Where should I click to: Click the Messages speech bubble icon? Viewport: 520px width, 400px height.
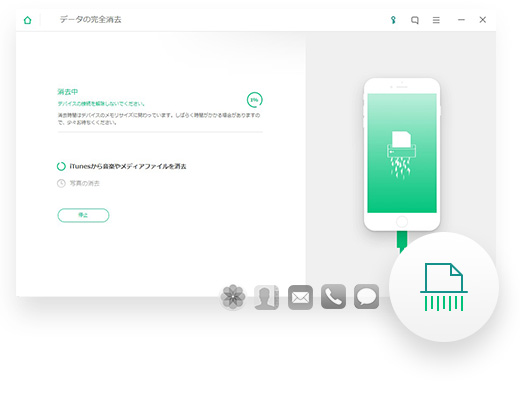(x=366, y=297)
